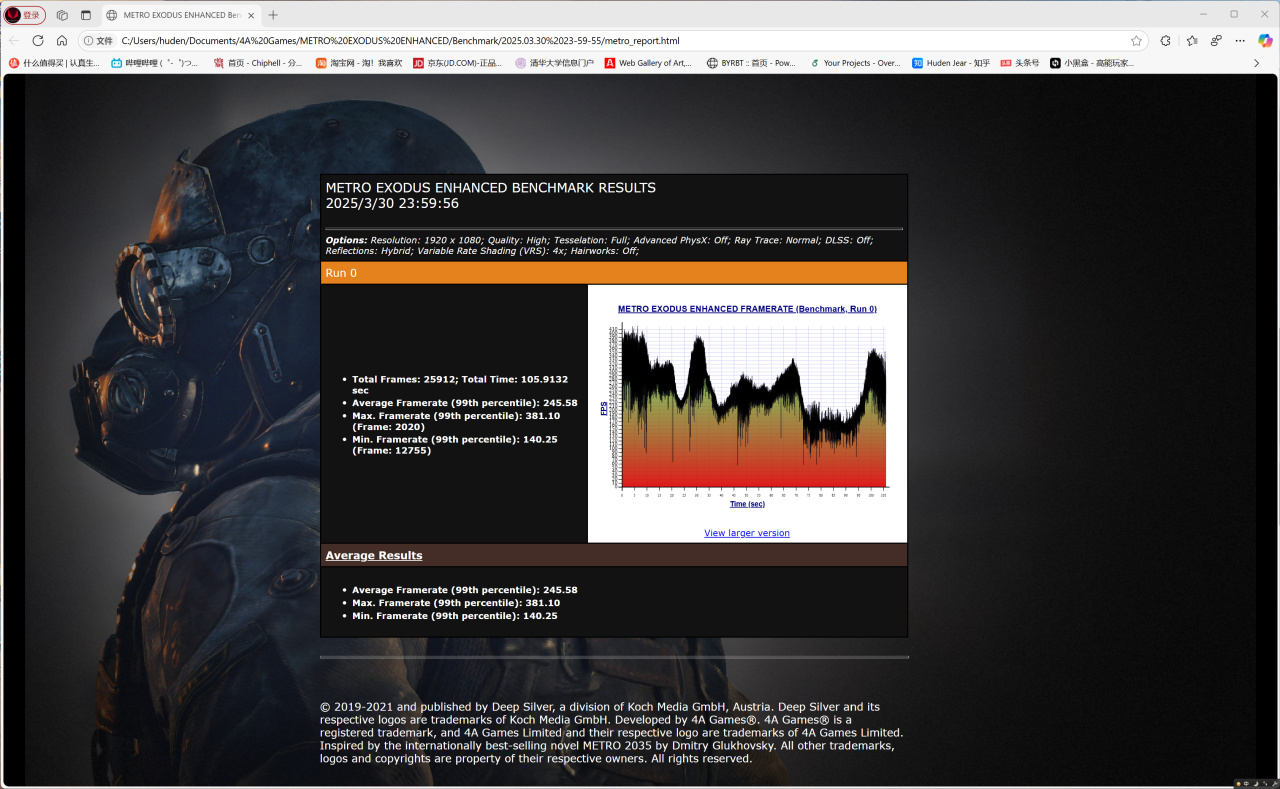1280x789 pixels.
Task: Click Average Results Average Framerate 245.58 line
Action: pos(465,590)
